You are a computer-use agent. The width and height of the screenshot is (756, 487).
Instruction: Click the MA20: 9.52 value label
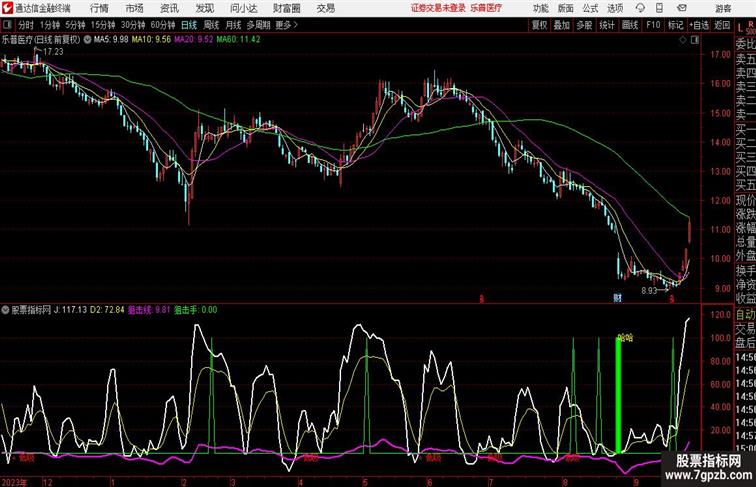[x=193, y=40]
